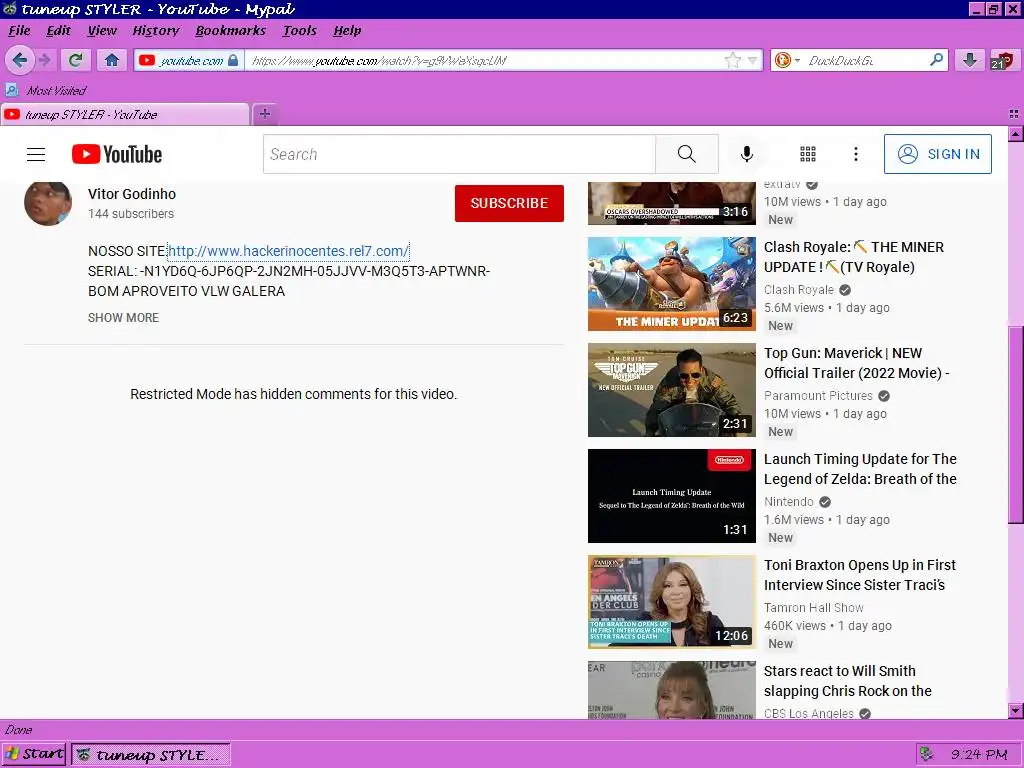The image size is (1024, 768).
Task: Click the page scrollbar down arrow
Action: [1016, 711]
